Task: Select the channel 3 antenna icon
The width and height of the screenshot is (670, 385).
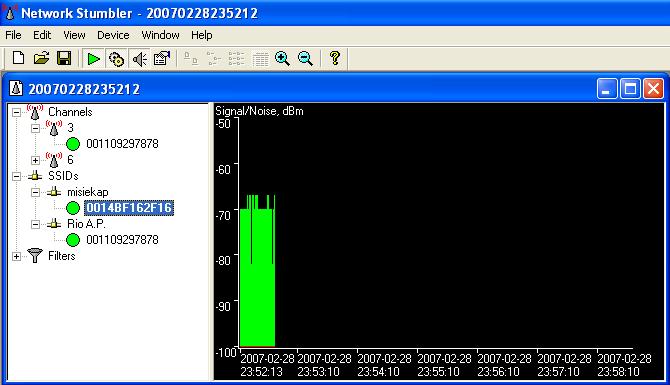Action: [x=54, y=128]
